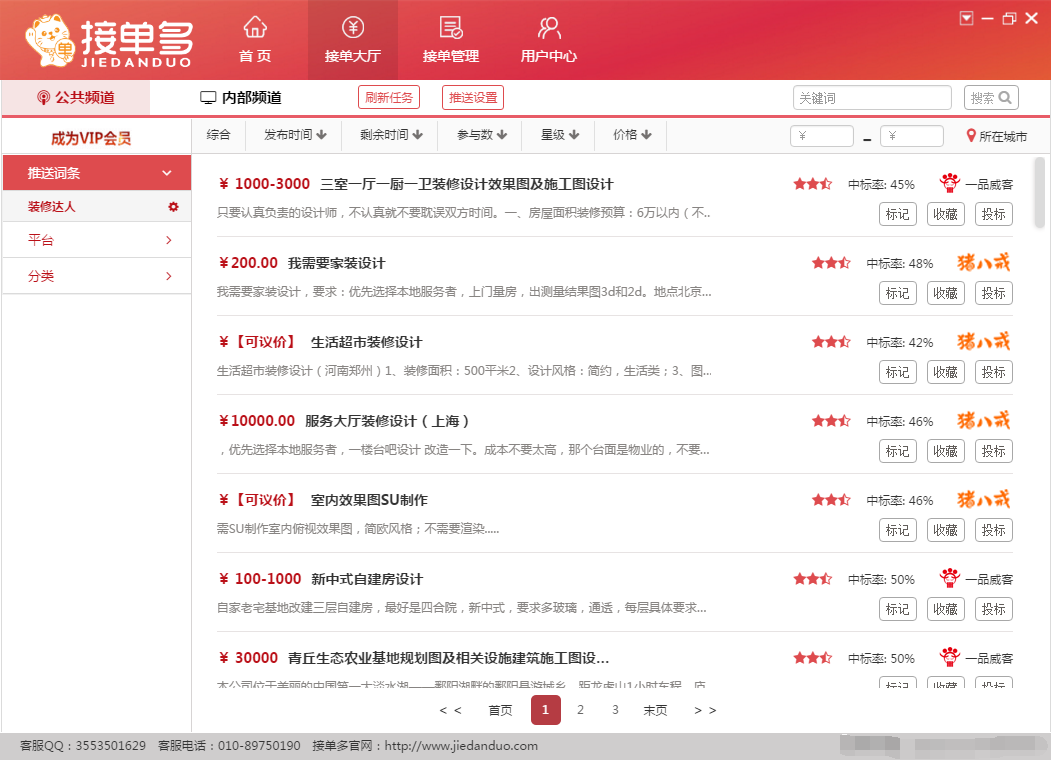Expand the 分类 category list
This screenshot has height=760, width=1051.
pos(168,276)
